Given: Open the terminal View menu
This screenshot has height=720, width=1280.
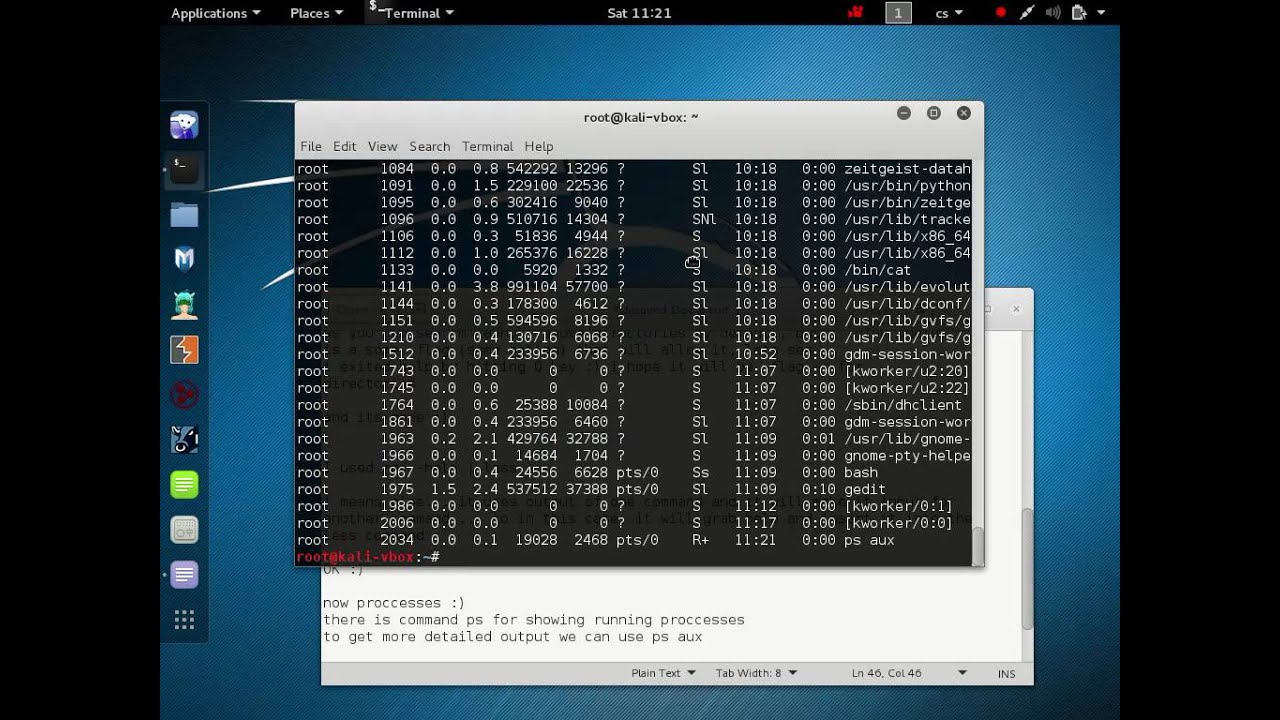Looking at the screenshot, I should (x=382, y=146).
